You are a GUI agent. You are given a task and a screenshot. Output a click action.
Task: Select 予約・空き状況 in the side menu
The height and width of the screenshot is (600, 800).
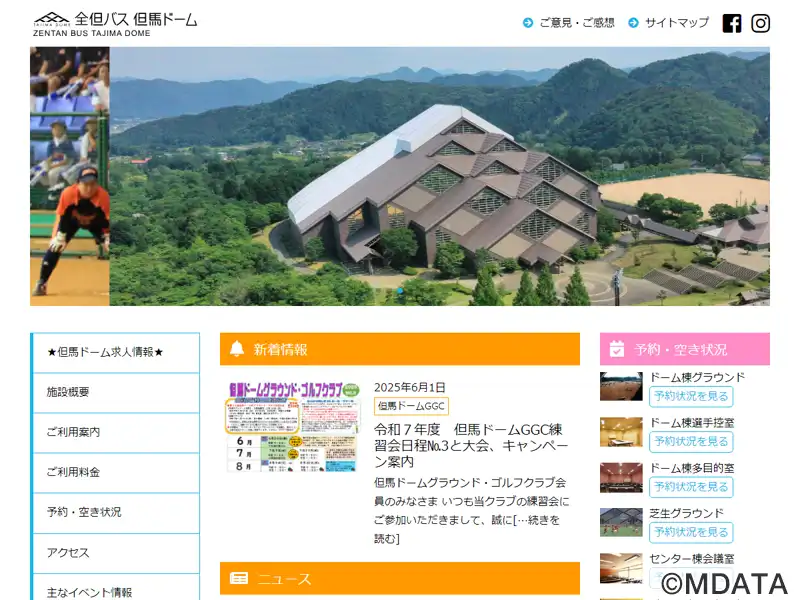(x=116, y=513)
